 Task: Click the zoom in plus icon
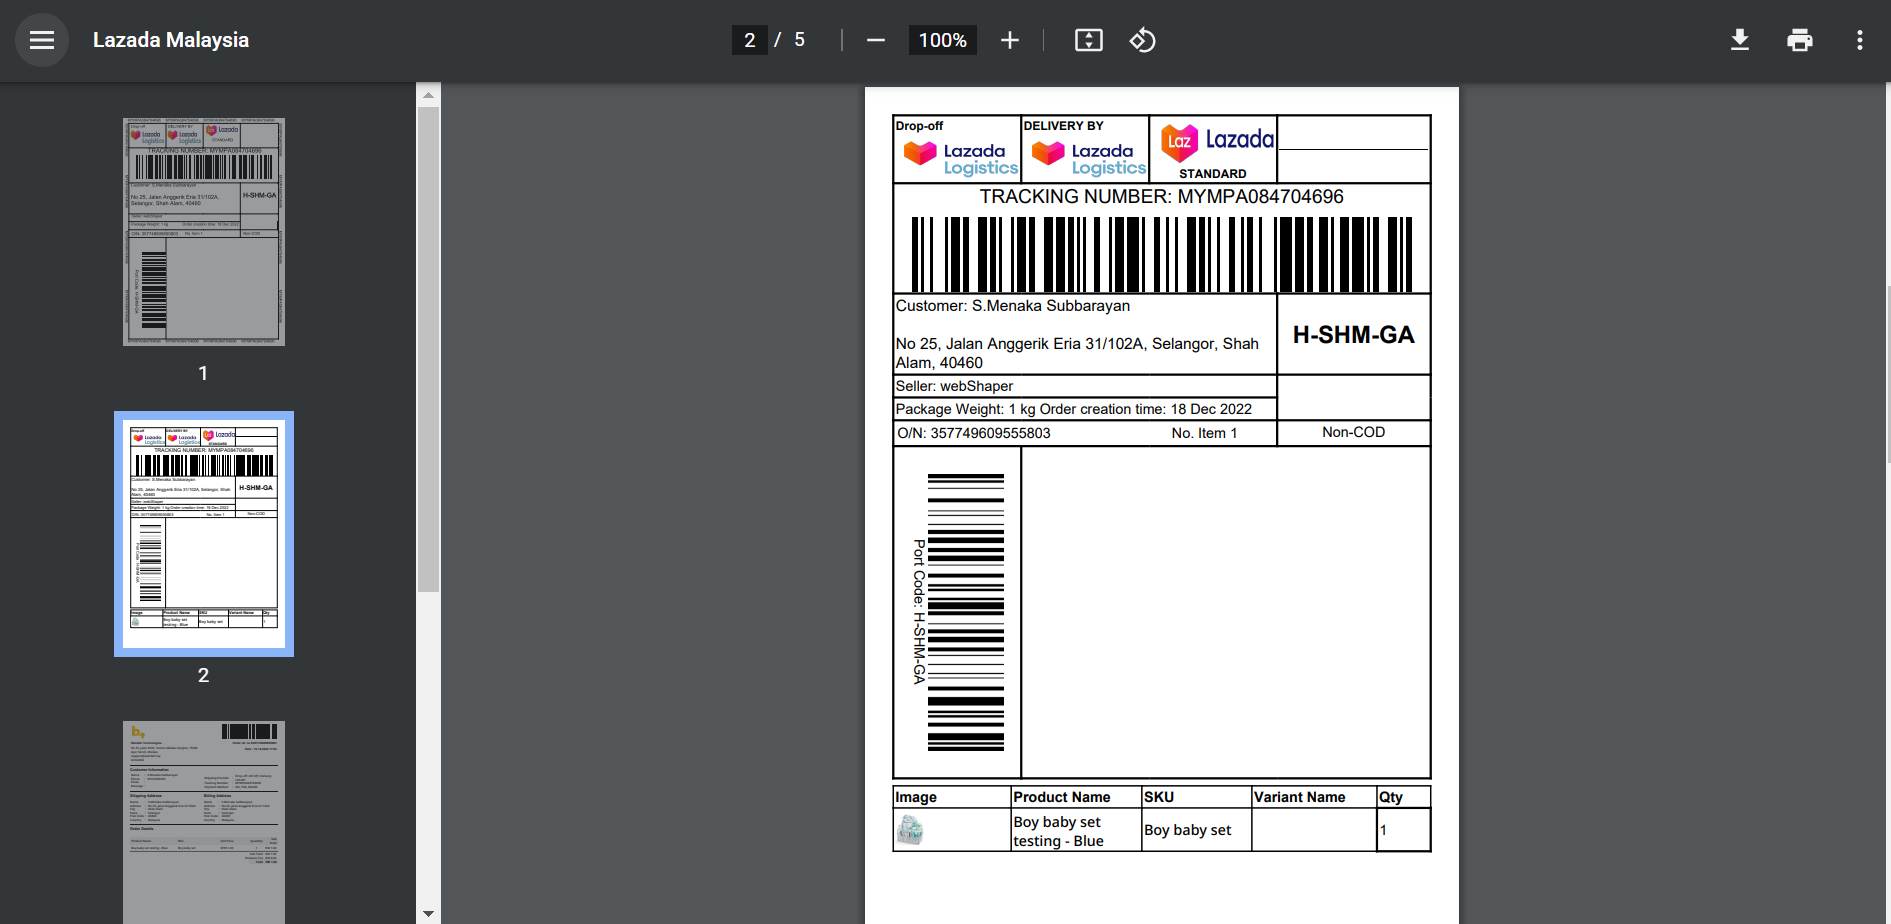point(1010,40)
